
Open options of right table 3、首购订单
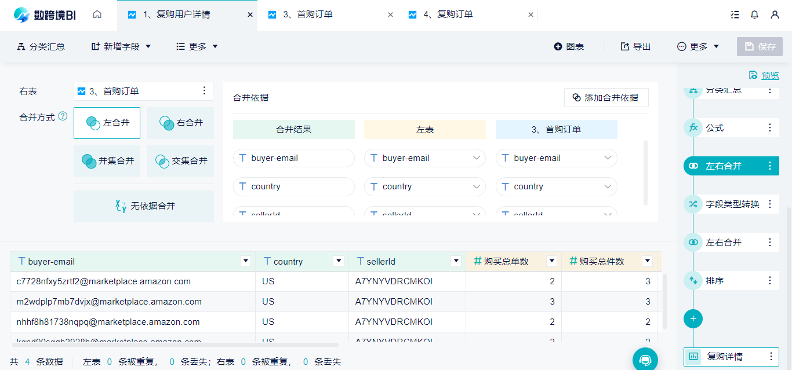click(x=204, y=91)
